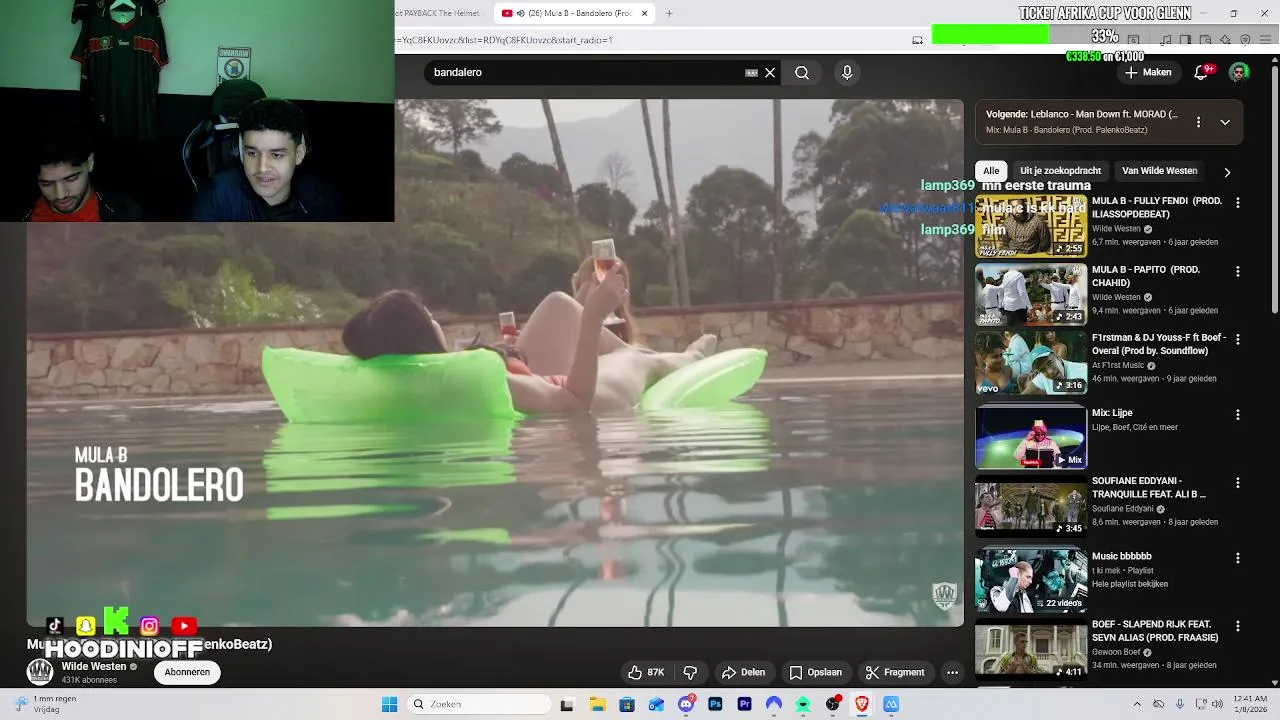
Task: Close the Mula B - Bandolero tab
Action: [x=645, y=13]
